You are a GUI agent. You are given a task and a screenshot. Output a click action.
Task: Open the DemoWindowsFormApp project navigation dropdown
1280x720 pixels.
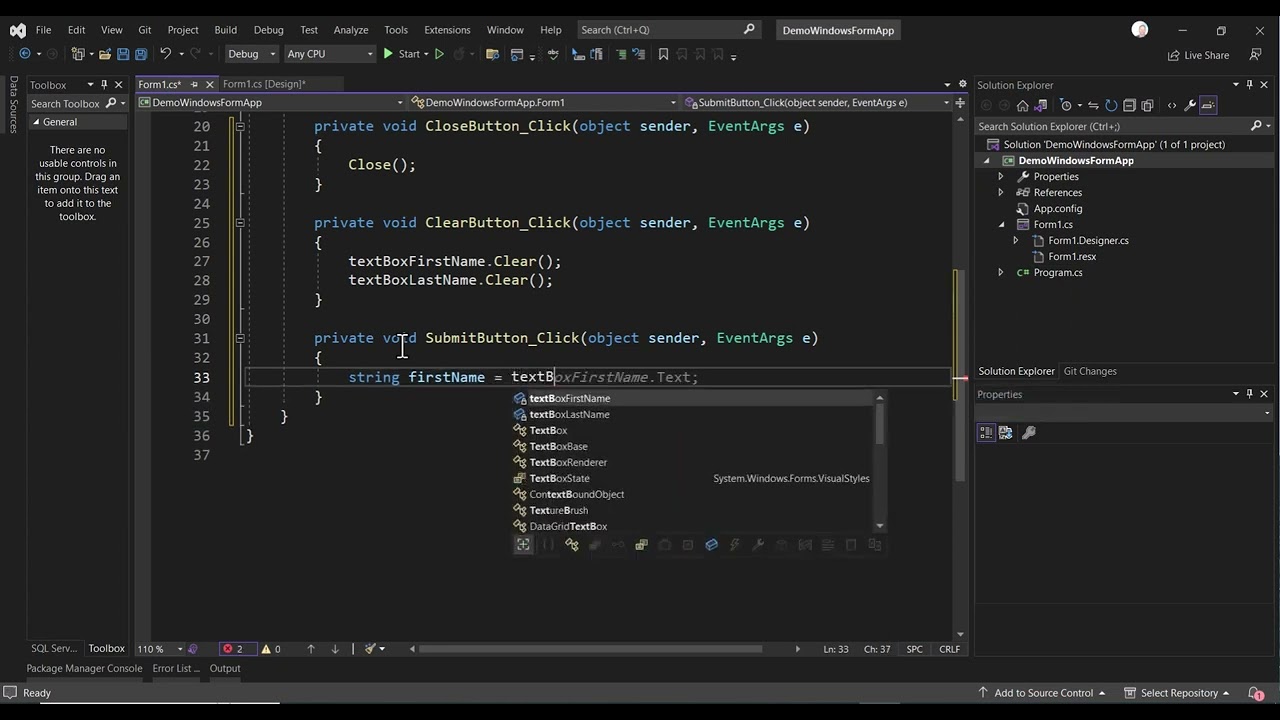coord(270,103)
